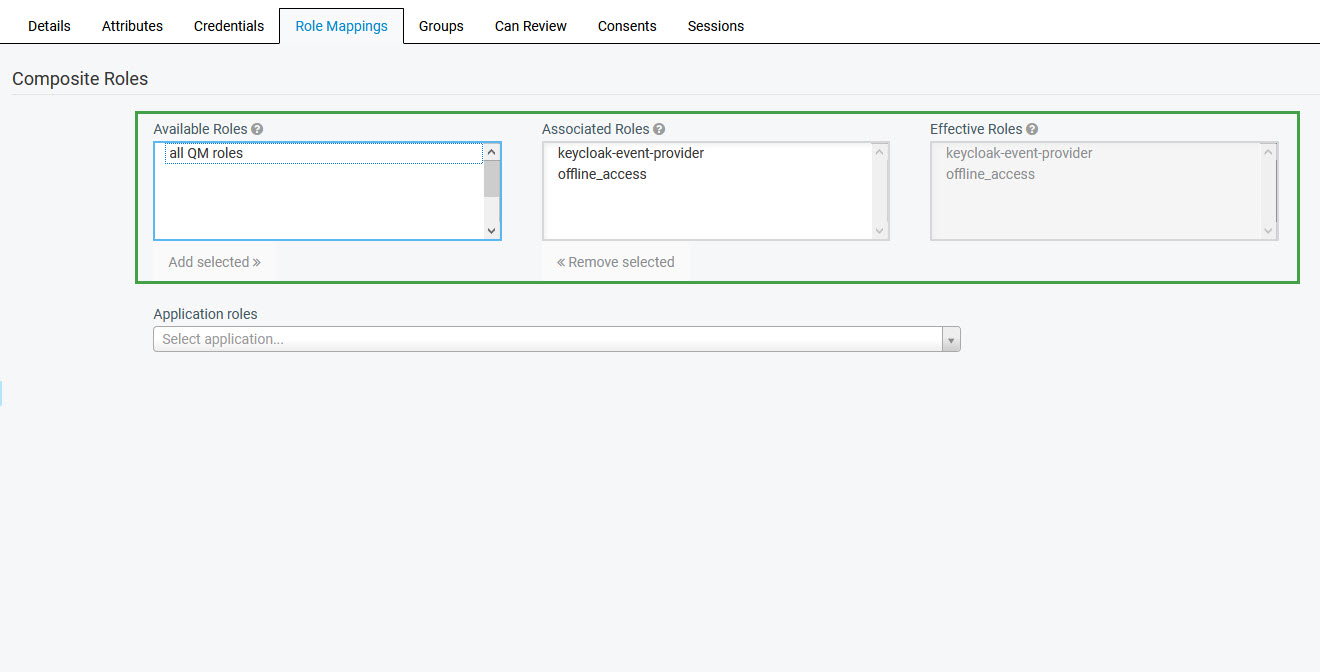Open the Details tab
Viewport: 1320px width, 672px height.
point(49,26)
